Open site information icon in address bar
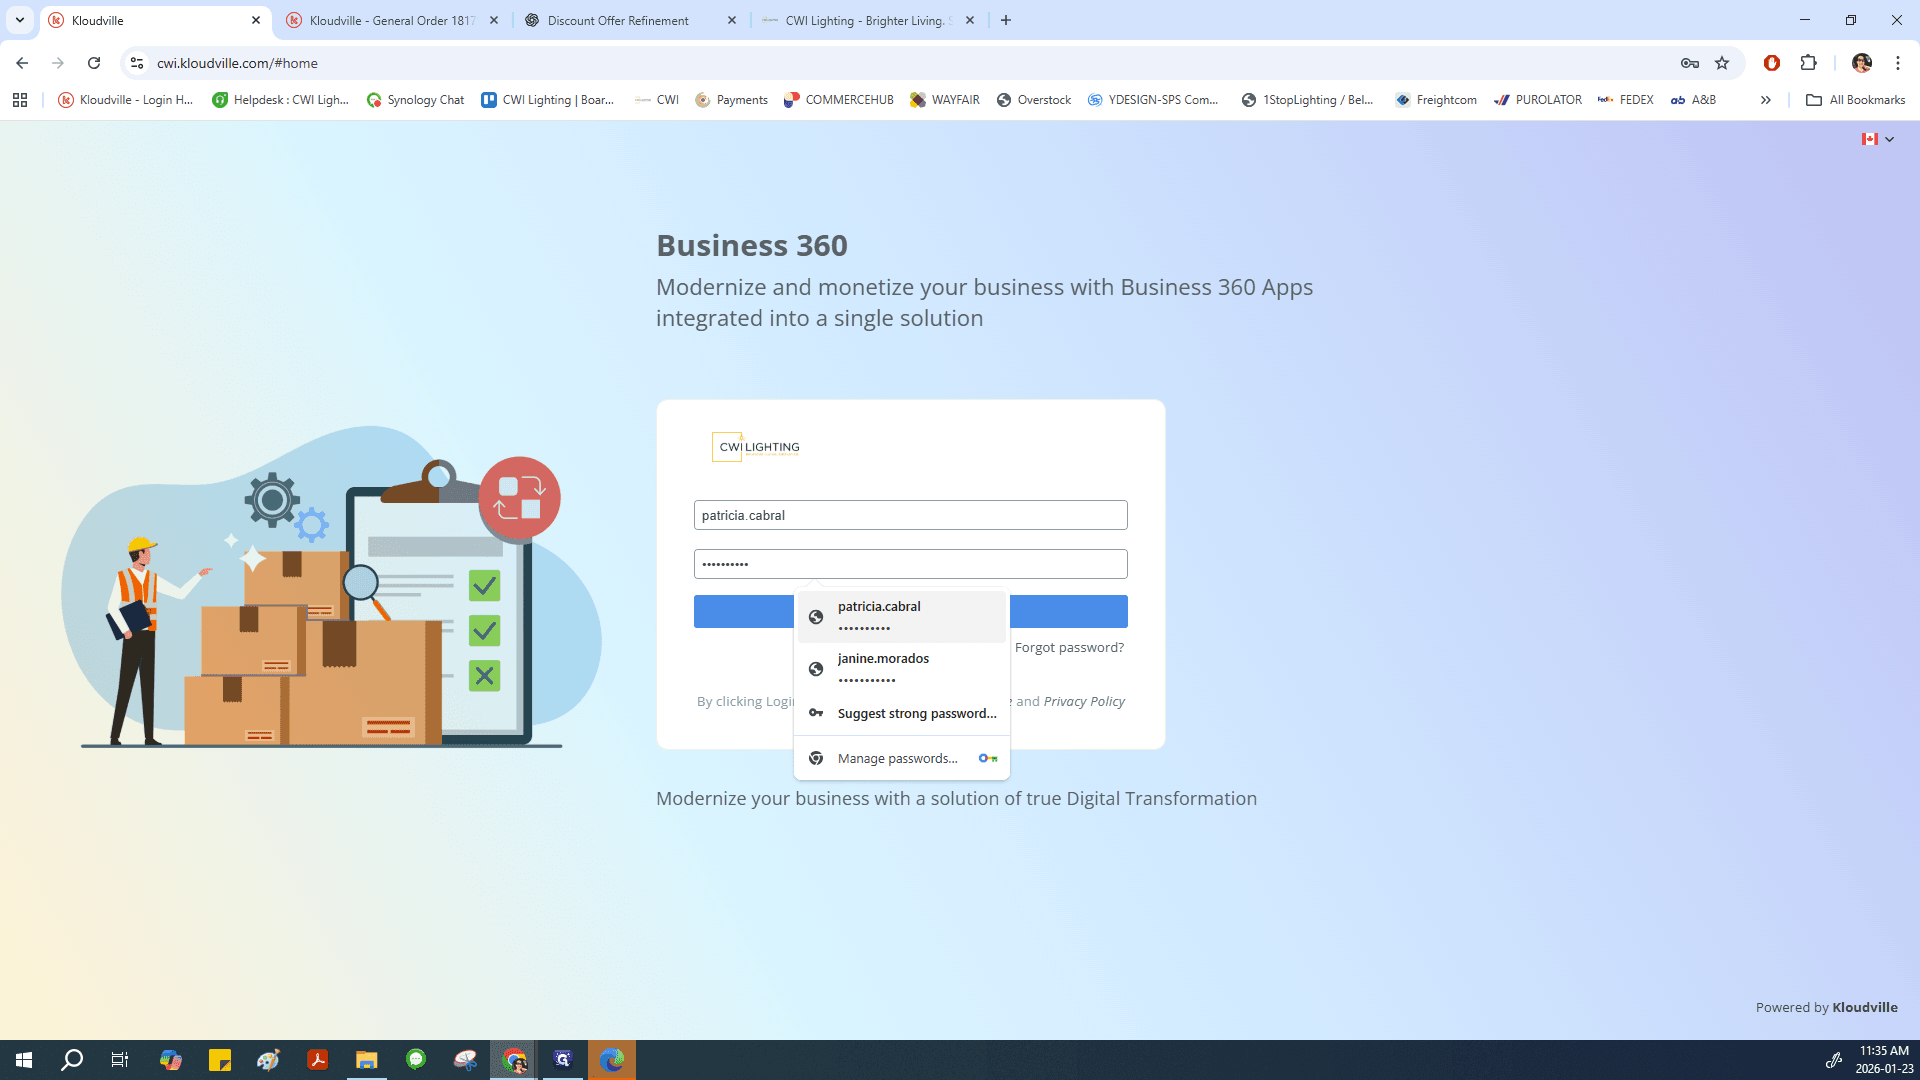 tap(137, 63)
